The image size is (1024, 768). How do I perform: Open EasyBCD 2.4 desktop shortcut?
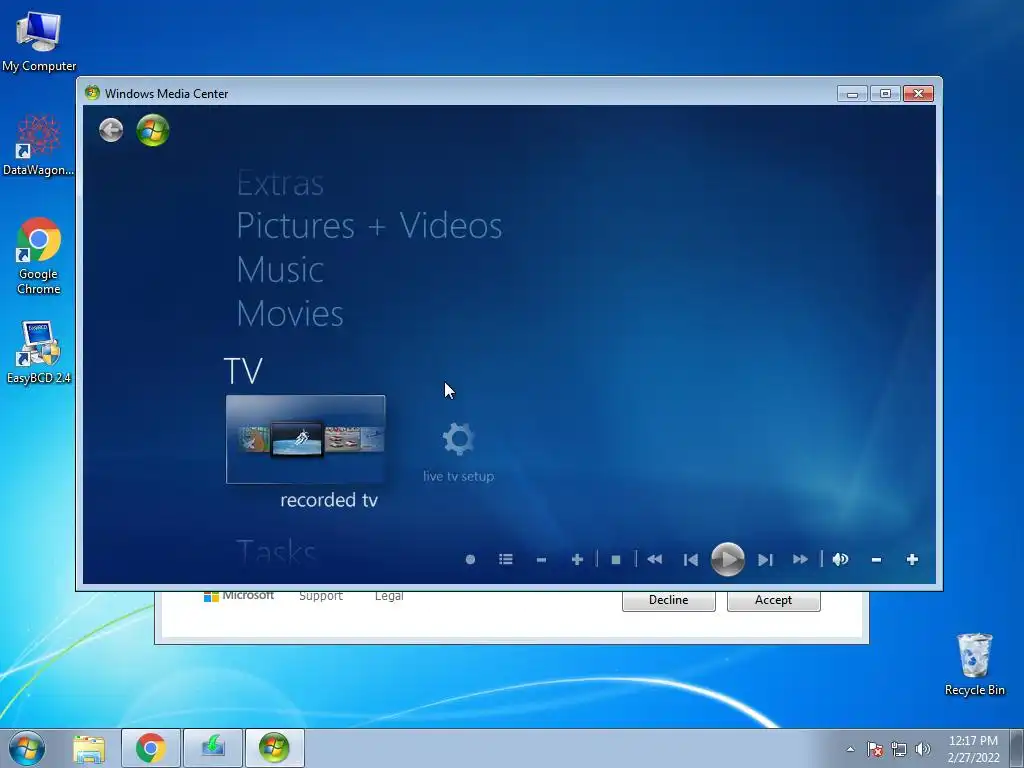pos(39,353)
